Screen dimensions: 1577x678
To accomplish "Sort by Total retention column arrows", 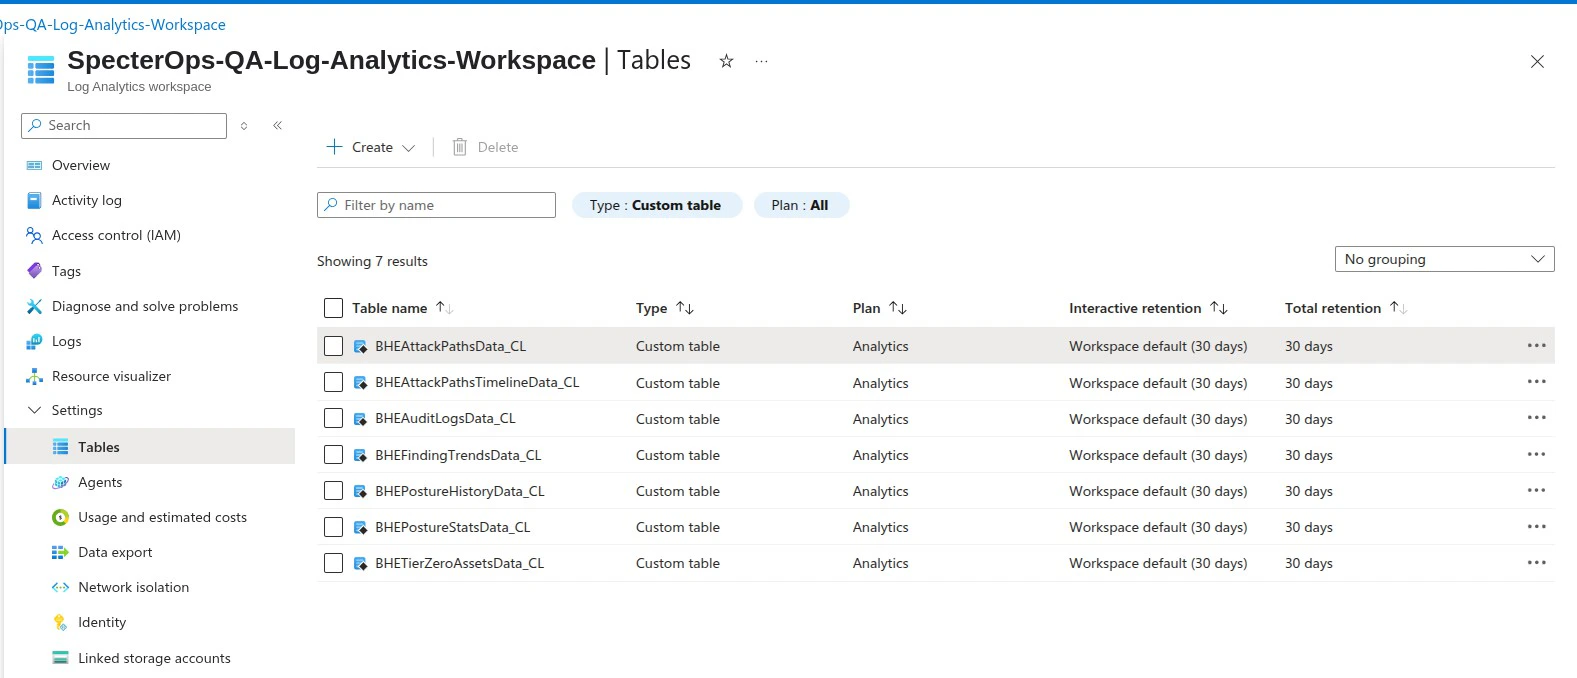I will (1398, 308).
